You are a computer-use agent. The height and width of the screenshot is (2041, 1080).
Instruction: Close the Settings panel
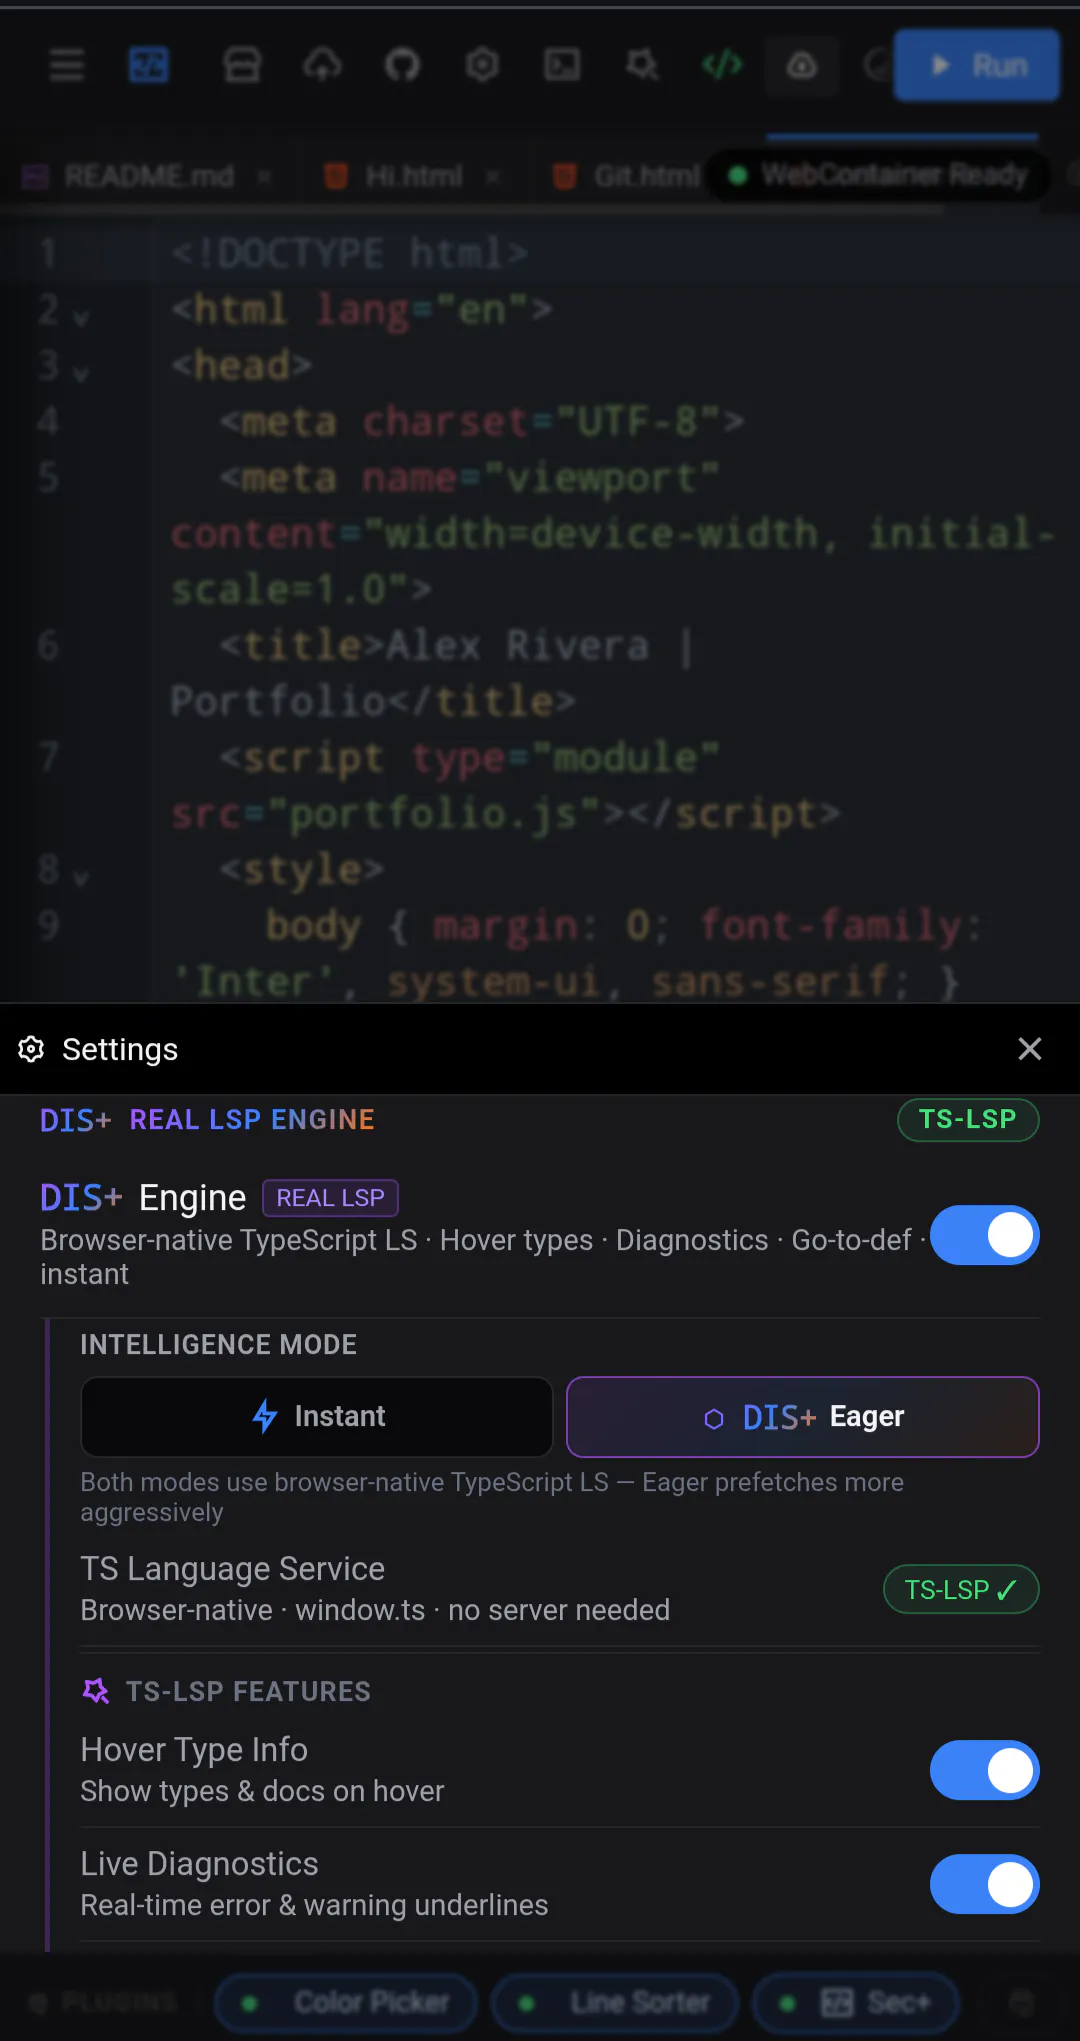pyautogui.click(x=1029, y=1049)
